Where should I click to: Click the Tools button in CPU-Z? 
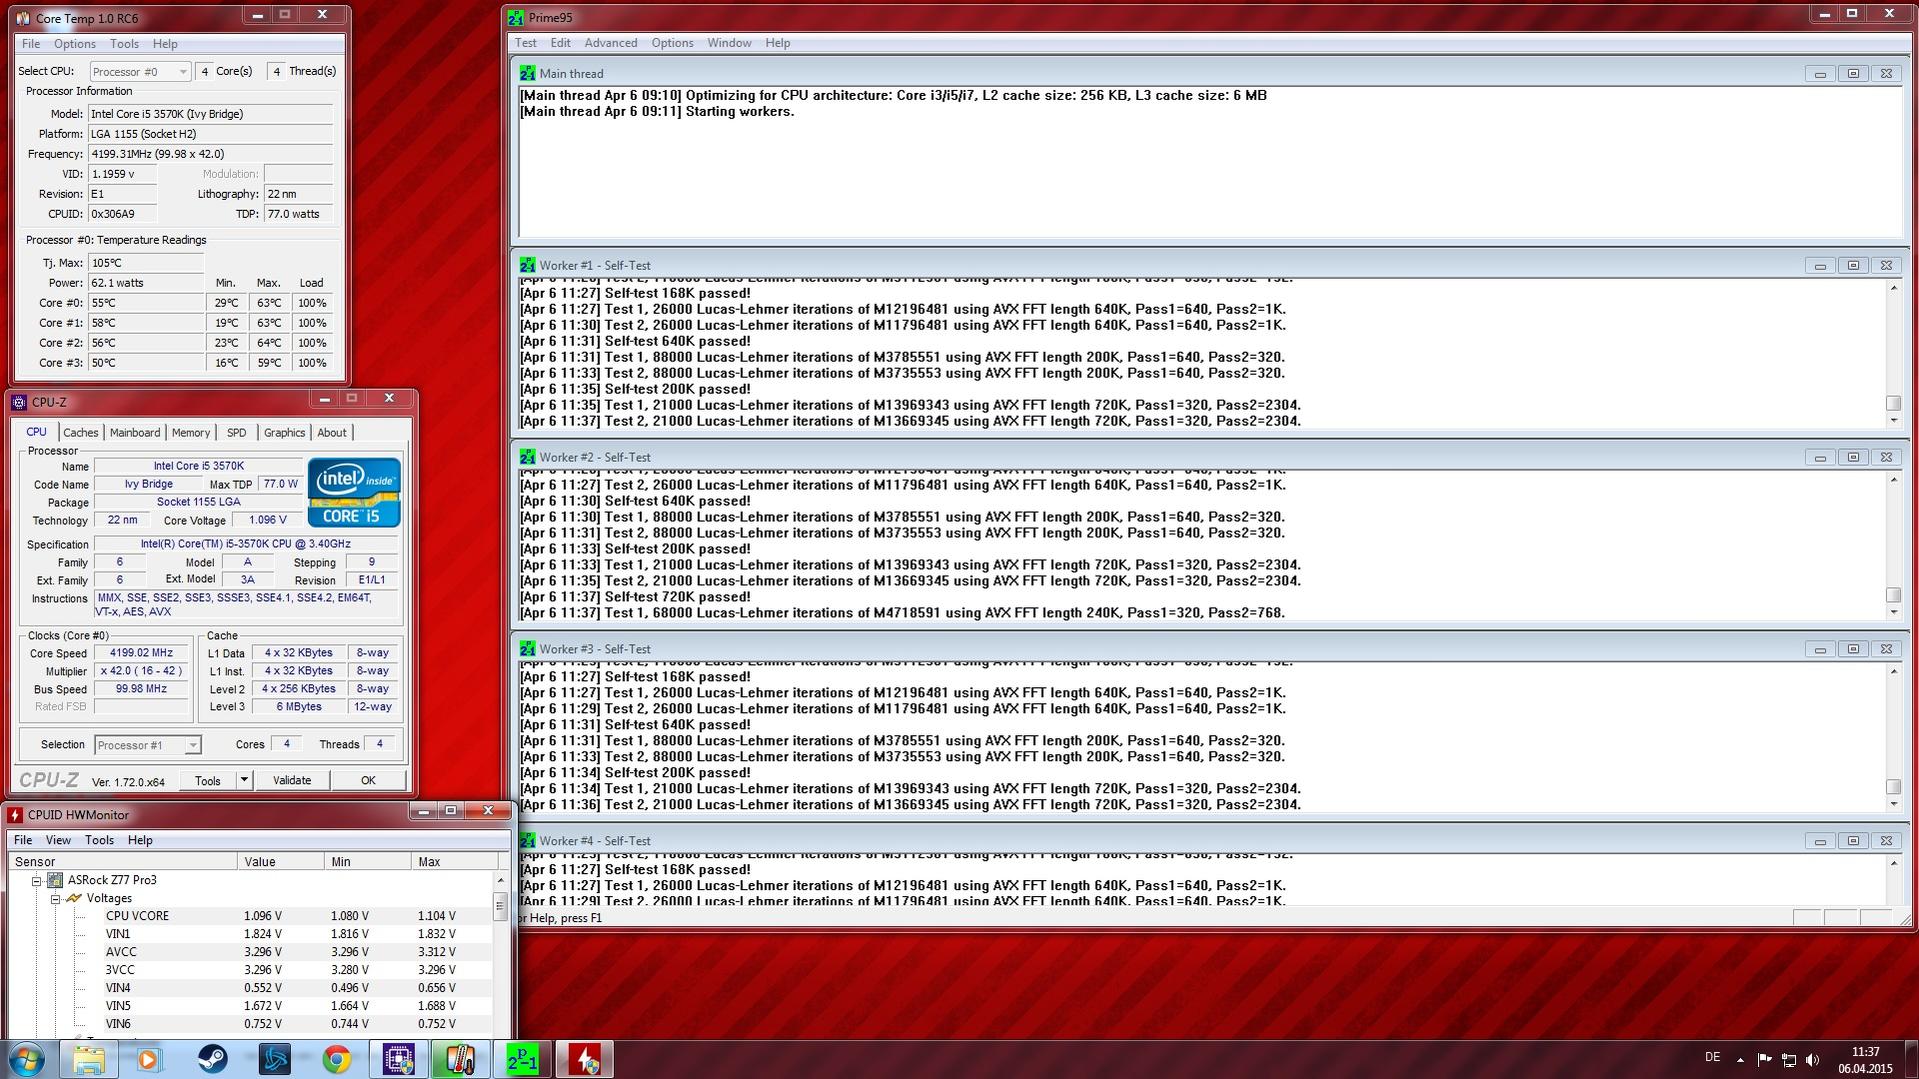[208, 780]
